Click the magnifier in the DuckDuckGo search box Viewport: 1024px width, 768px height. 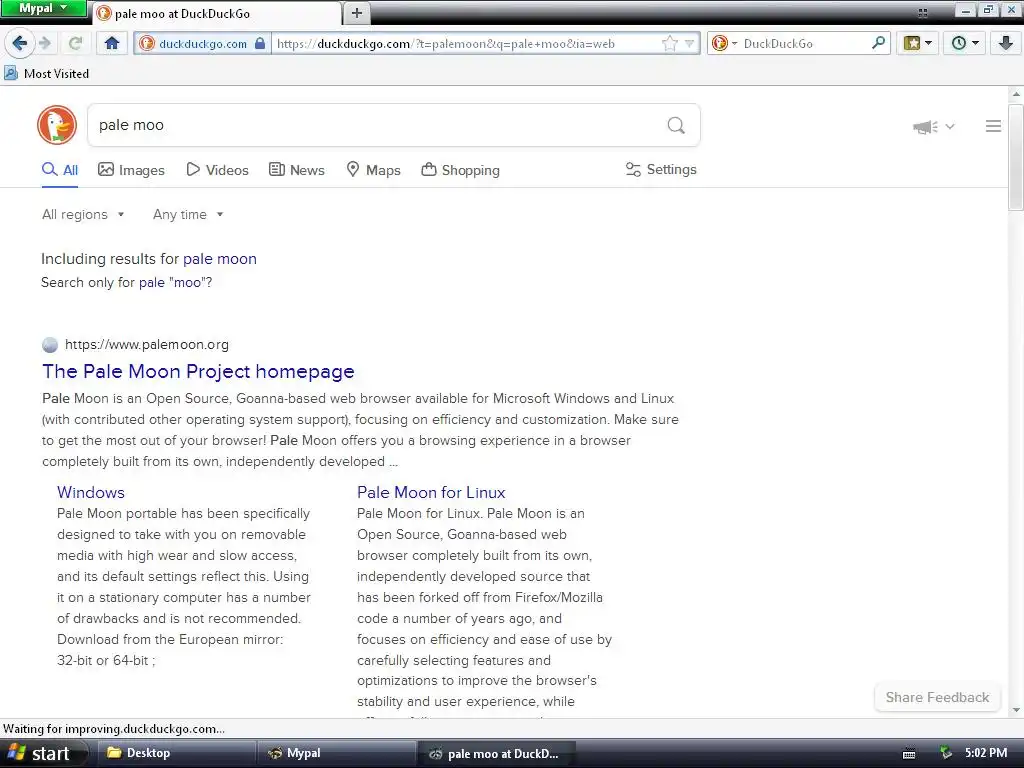[879, 43]
